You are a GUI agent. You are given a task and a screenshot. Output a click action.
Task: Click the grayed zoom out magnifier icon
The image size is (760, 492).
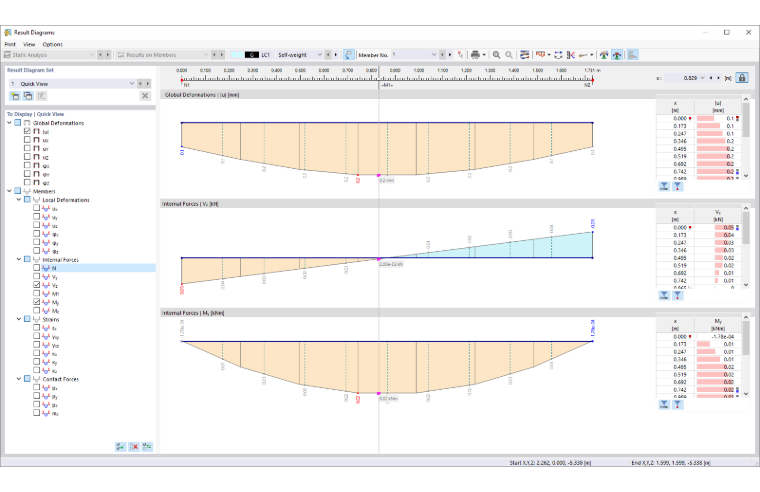509,55
